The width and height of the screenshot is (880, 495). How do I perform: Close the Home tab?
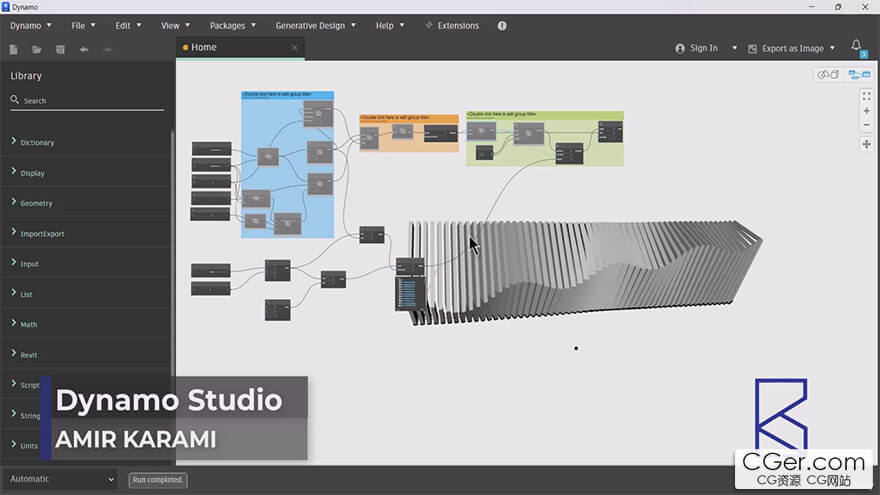tap(295, 48)
